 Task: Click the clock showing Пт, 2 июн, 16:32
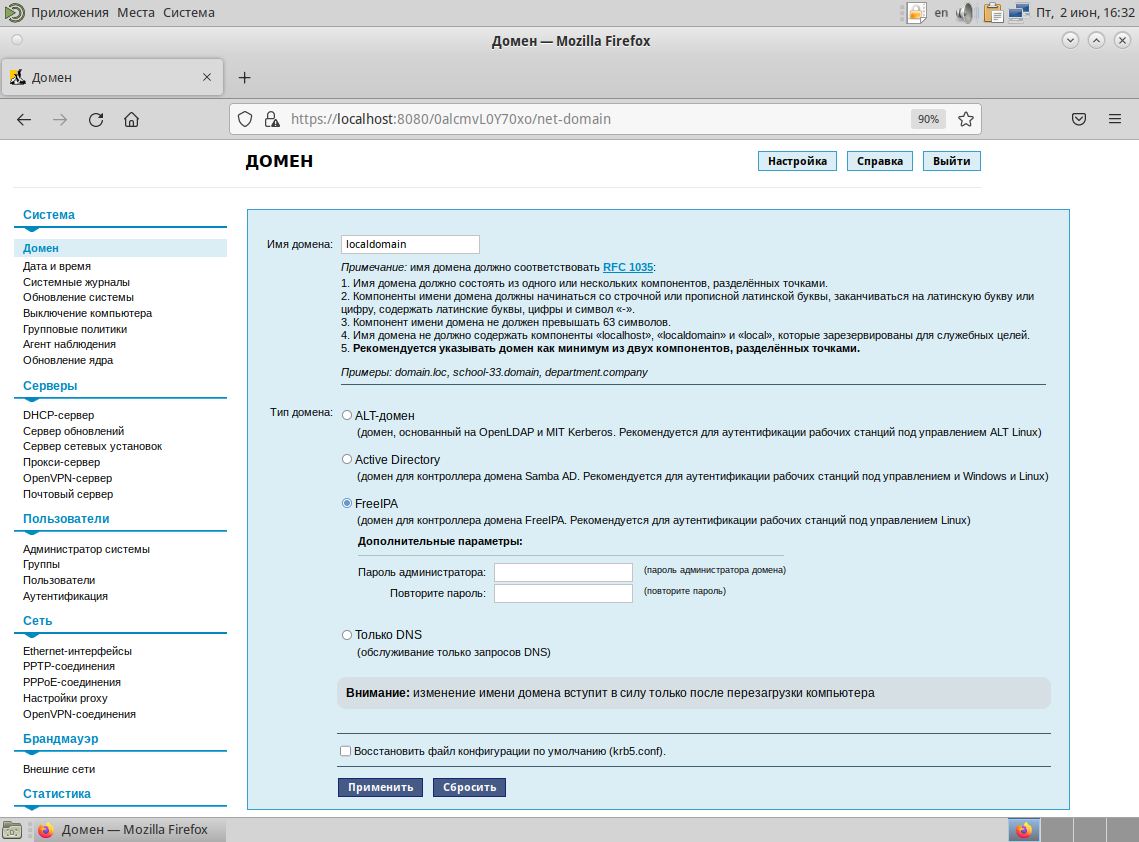[1085, 12]
